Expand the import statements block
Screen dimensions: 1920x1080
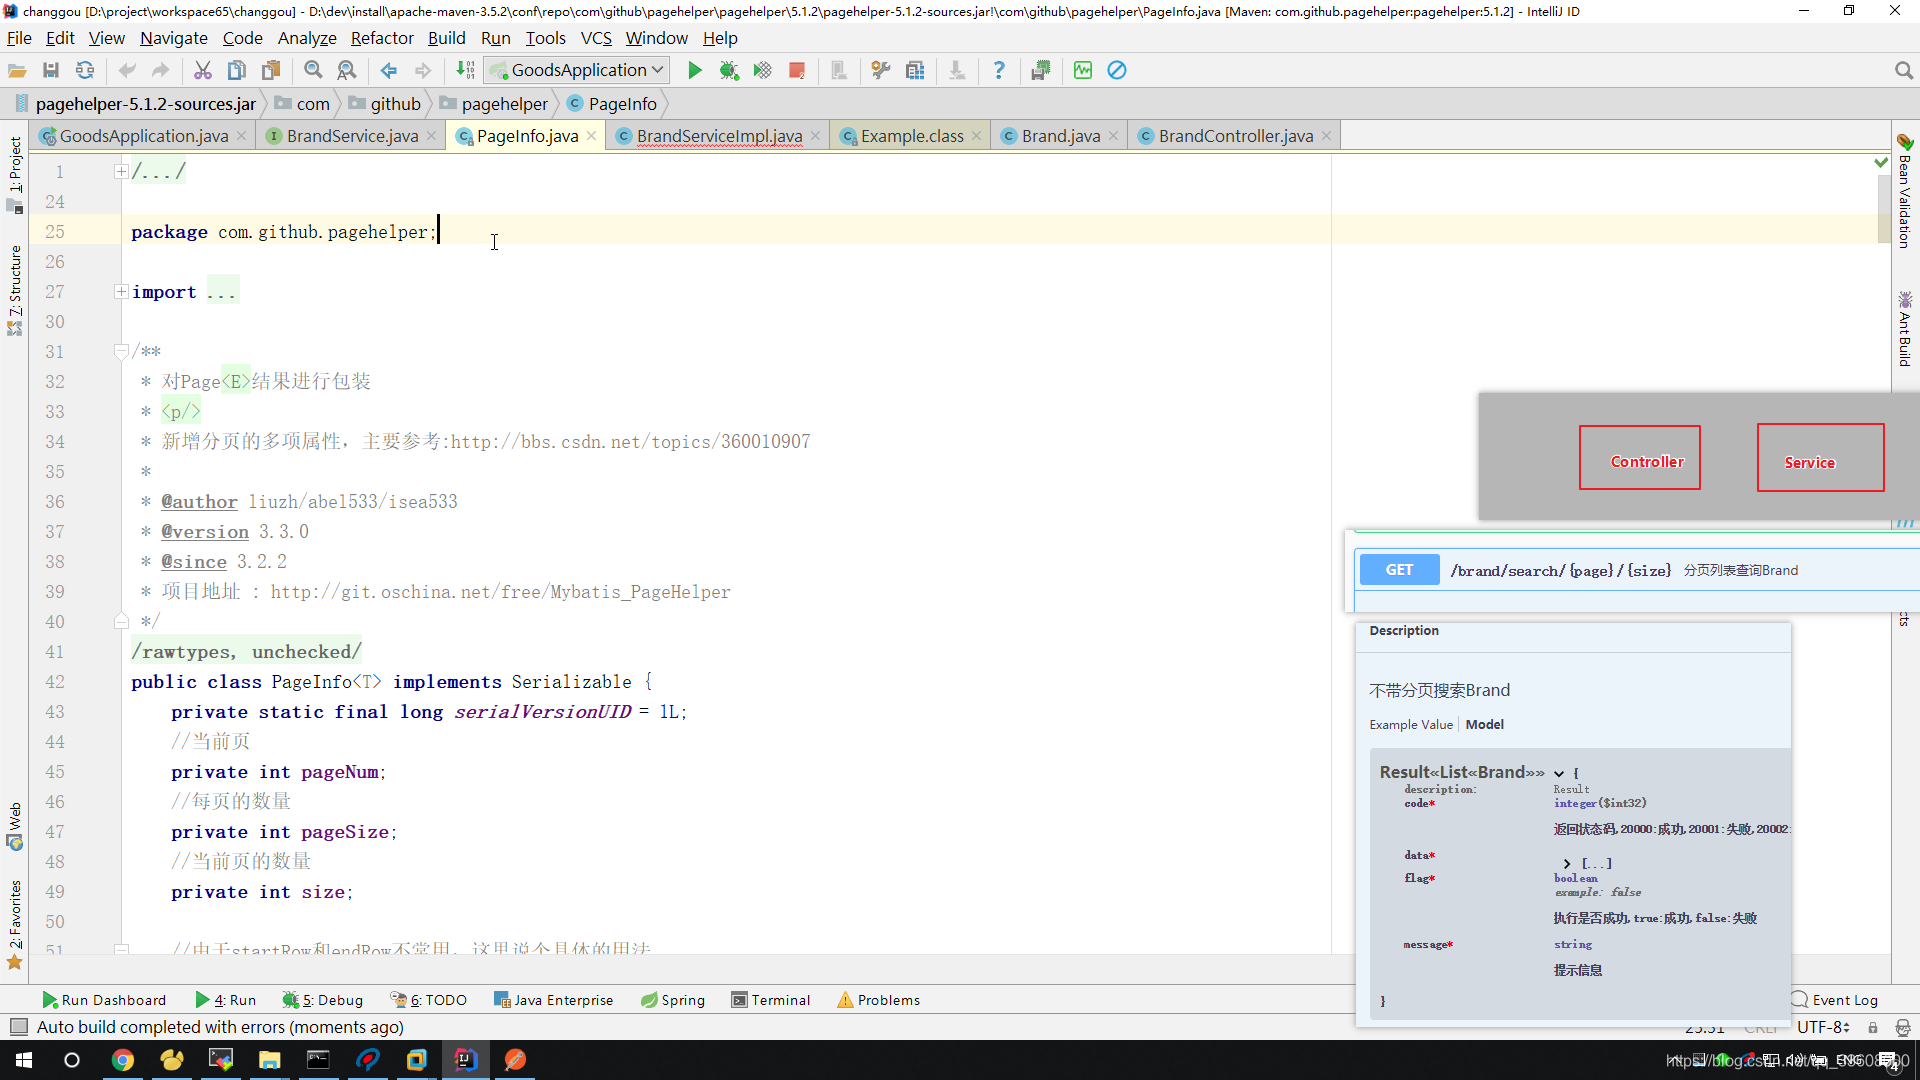point(120,291)
